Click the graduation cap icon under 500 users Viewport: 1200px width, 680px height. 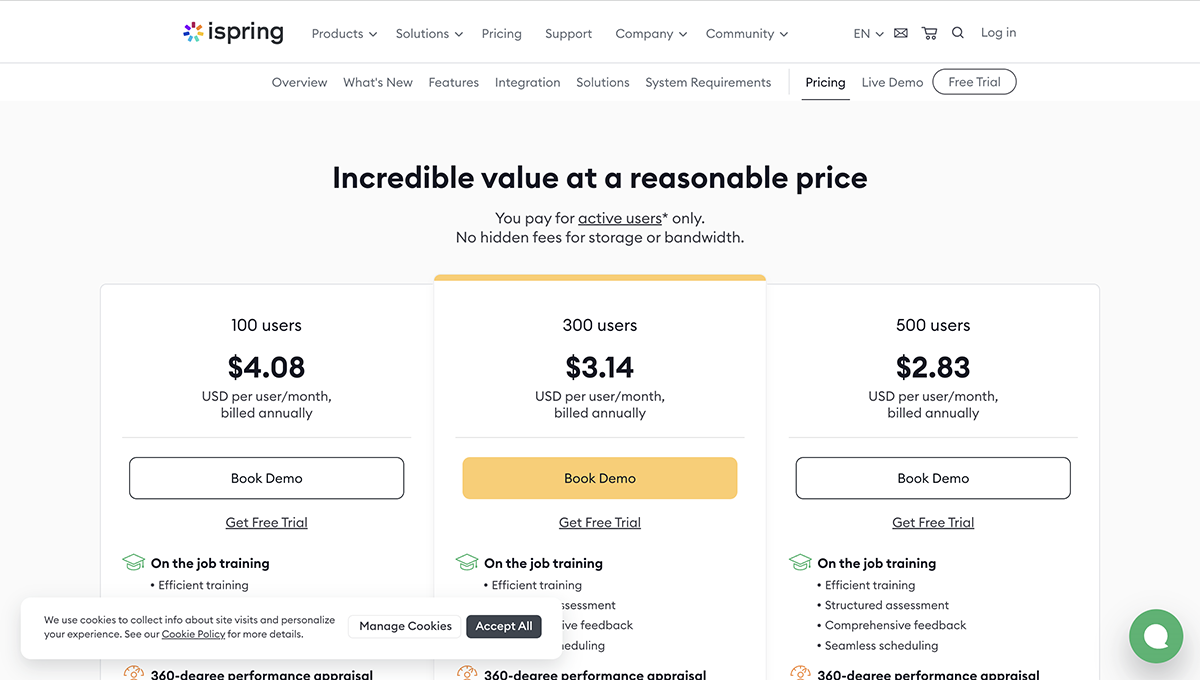click(x=800, y=562)
